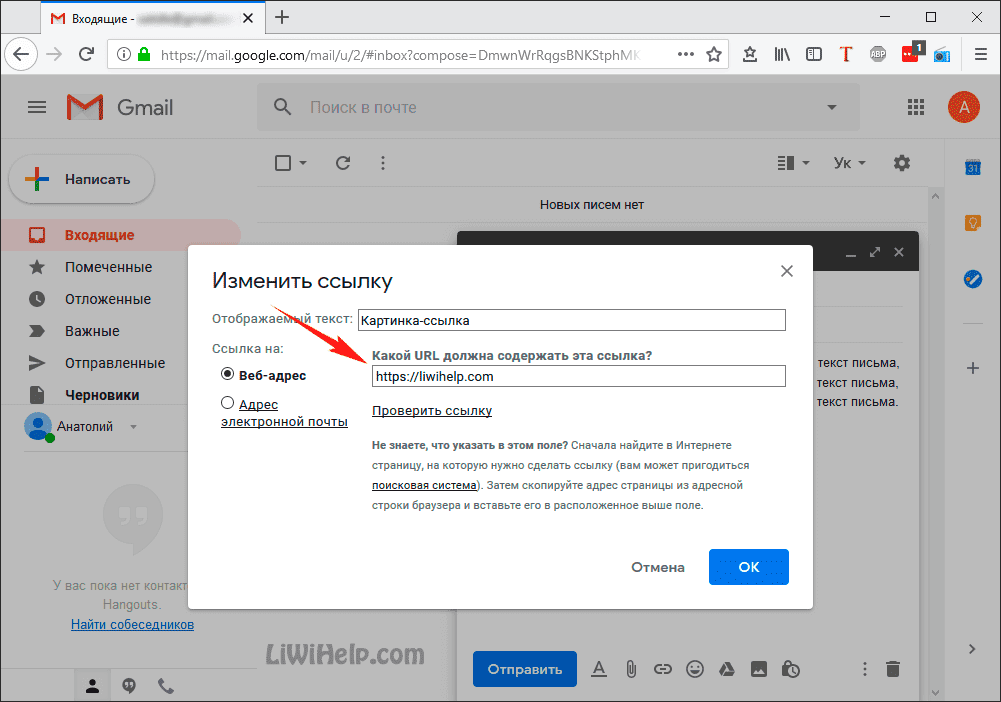Viewport: 1001px width, 702px height.
Task: Toggle confidential mode lock-clock icon
Action: click(790, 669)
